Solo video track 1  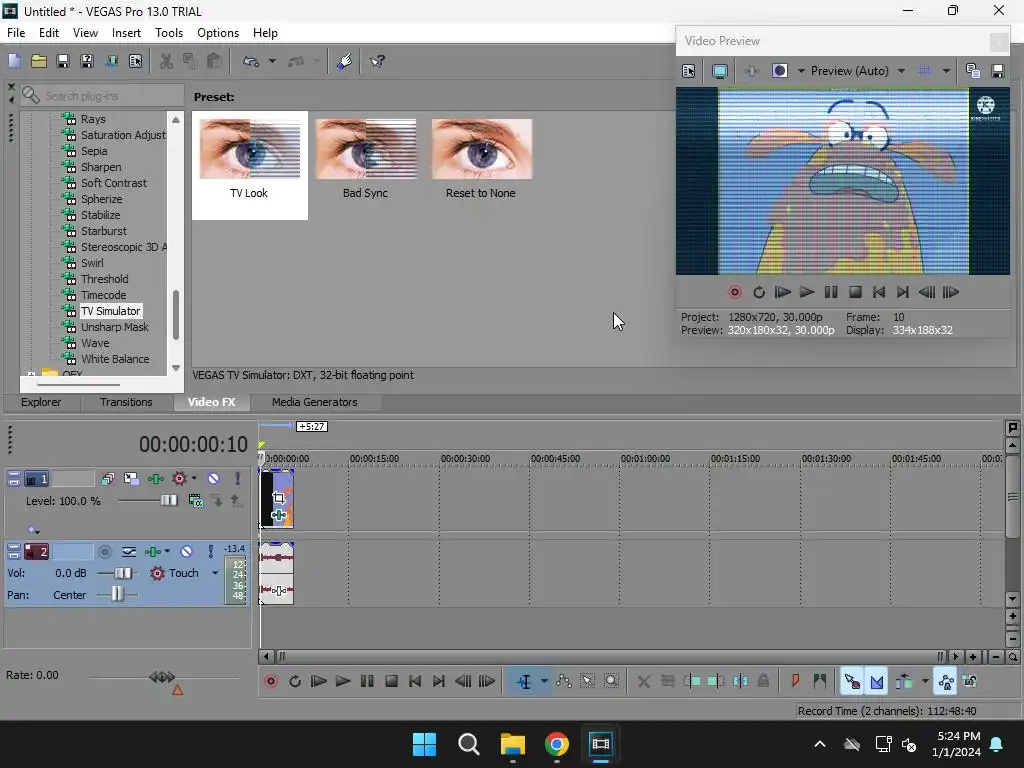click(x=238, y=479)
